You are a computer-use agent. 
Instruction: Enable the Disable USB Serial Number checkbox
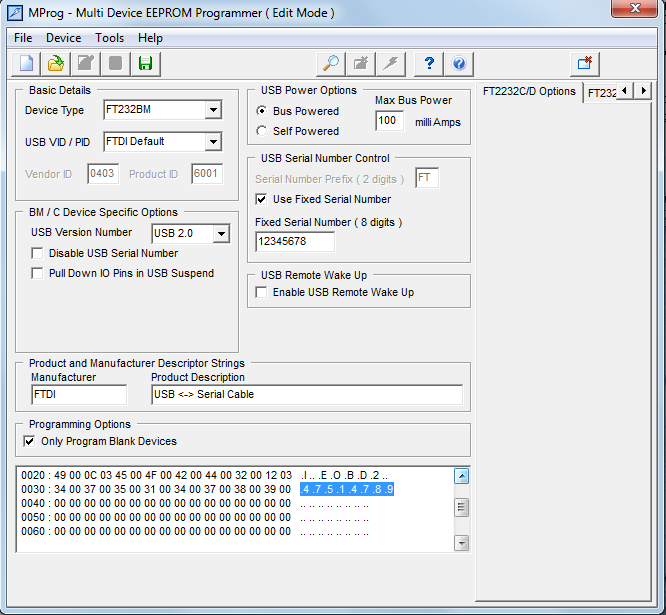(38, 254)
